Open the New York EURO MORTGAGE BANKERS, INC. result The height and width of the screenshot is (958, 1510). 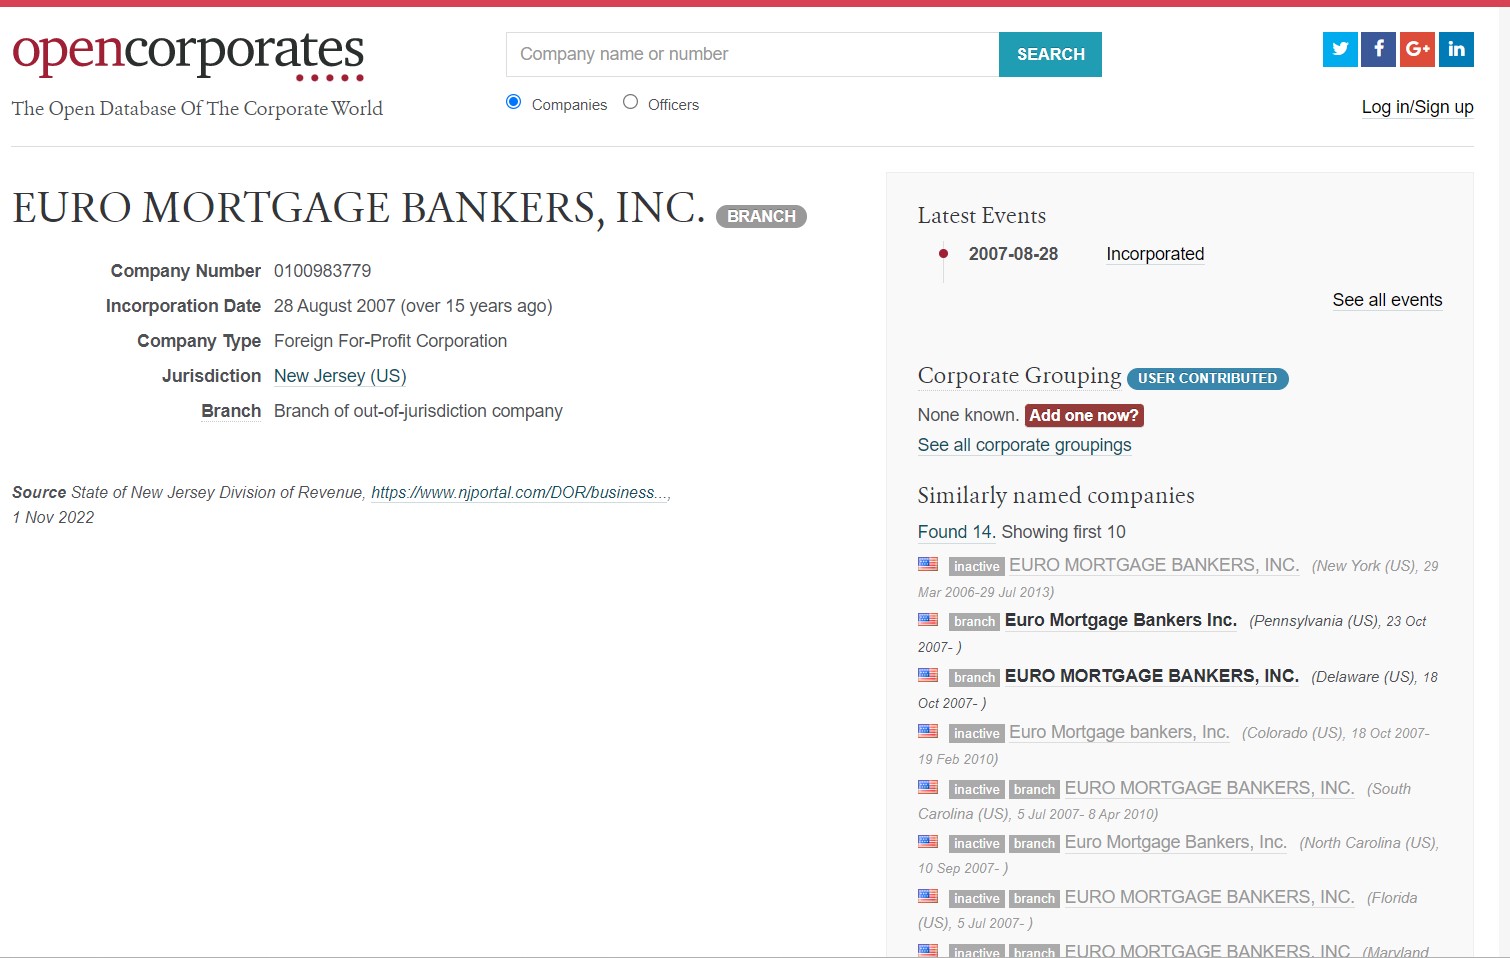[x=1154, y=565]
